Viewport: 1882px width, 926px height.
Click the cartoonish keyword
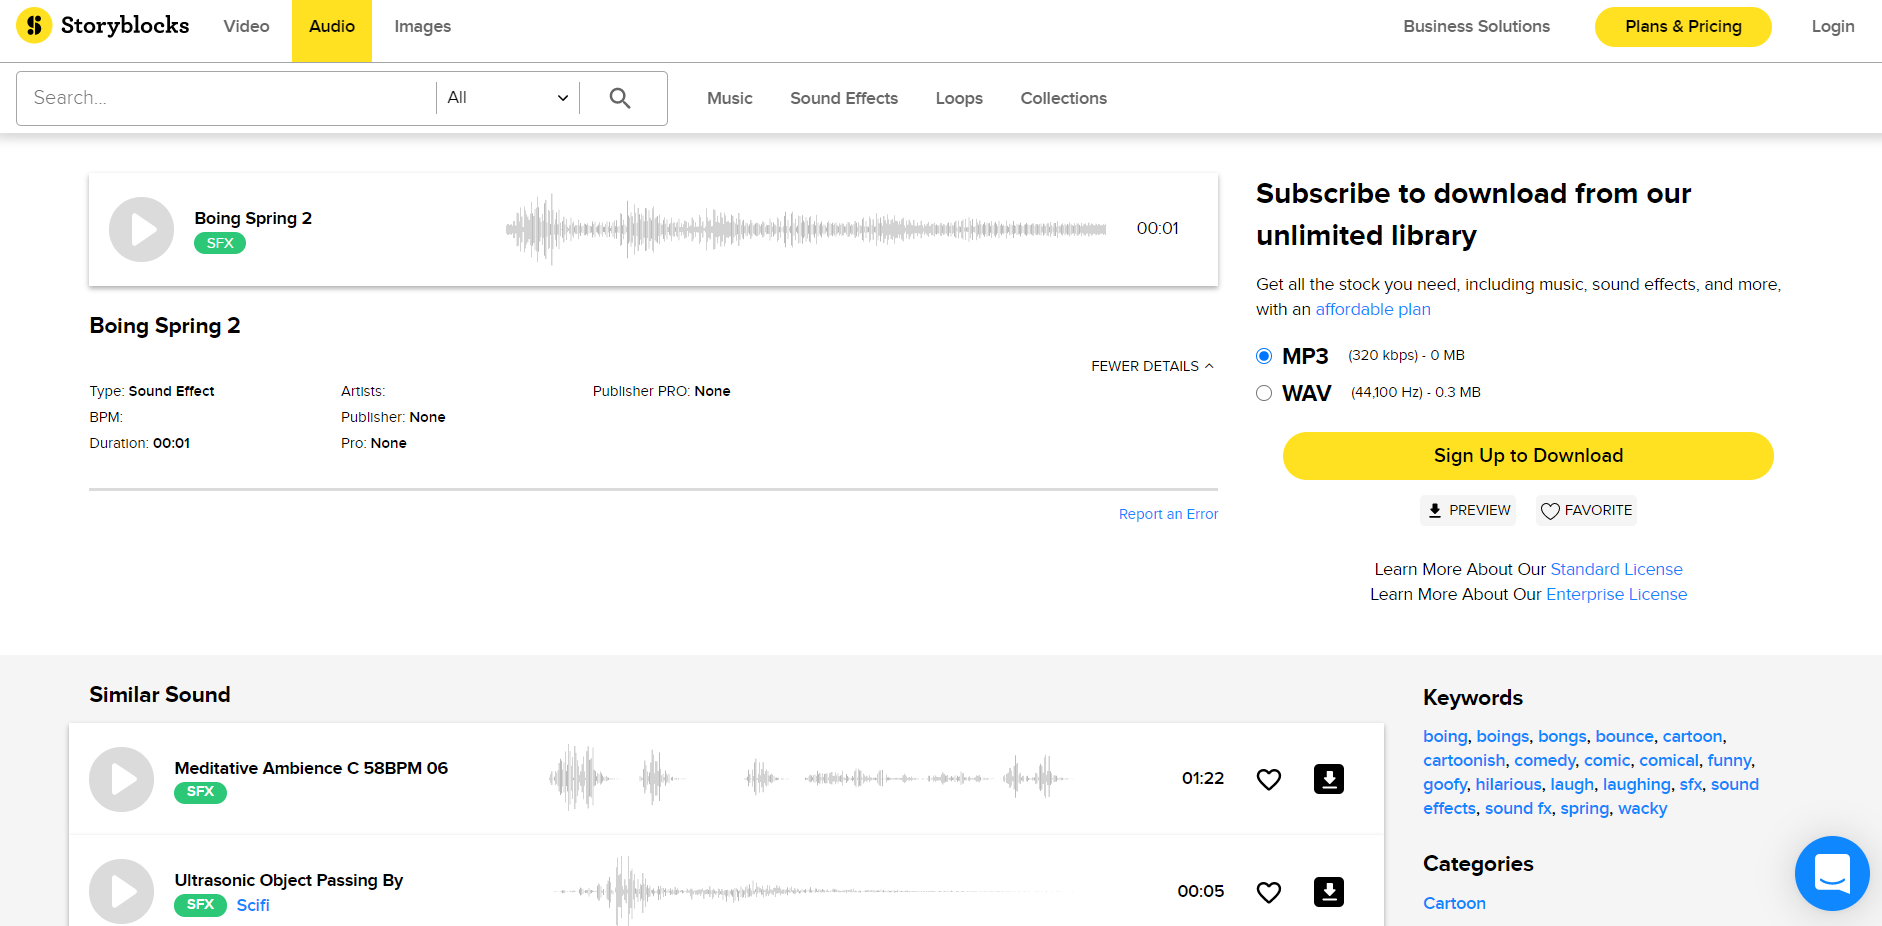click(x=1464, y=760)
